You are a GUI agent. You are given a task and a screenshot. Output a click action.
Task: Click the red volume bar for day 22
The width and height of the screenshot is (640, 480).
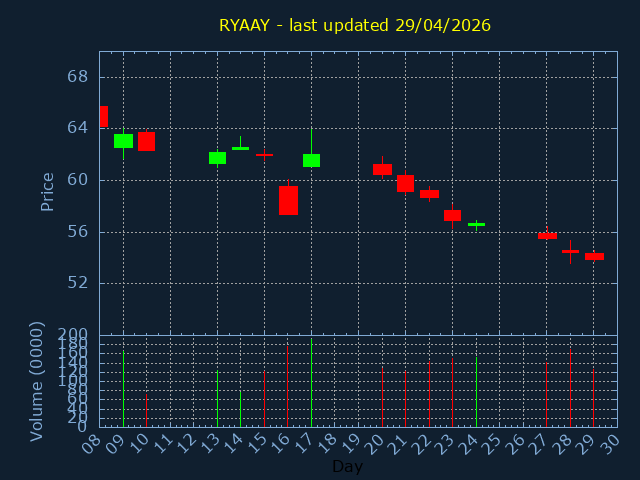click(x=429, y=394)
